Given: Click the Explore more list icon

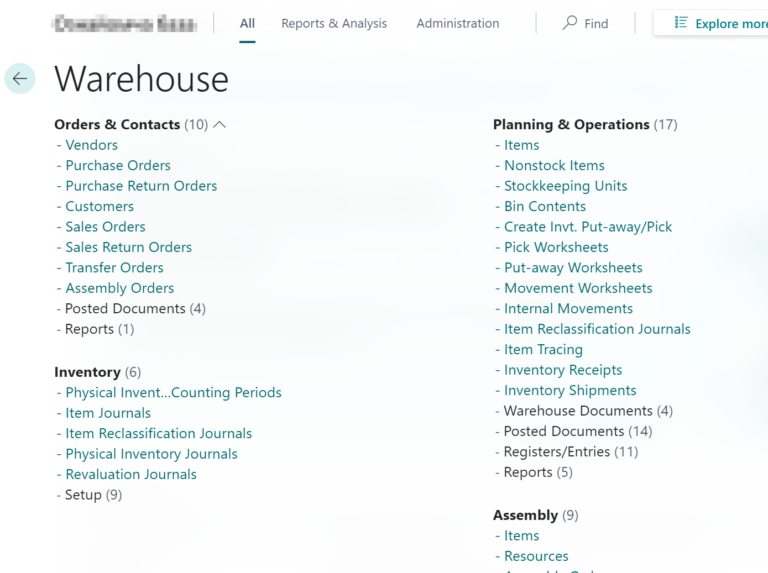Looking at the screenshot, I should [x=681, y=23].
